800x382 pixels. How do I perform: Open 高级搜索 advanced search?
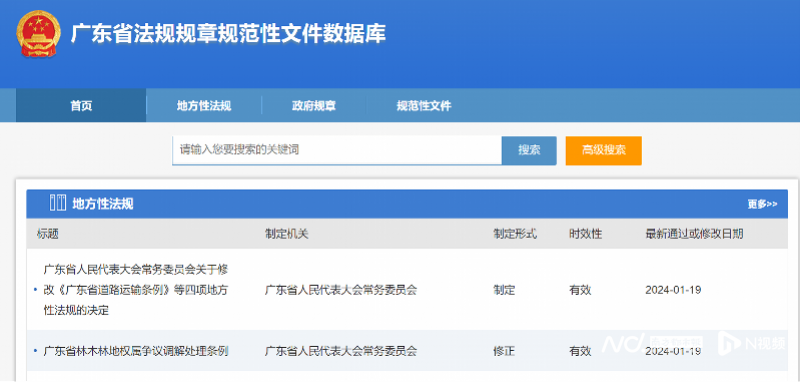point(604,150)
